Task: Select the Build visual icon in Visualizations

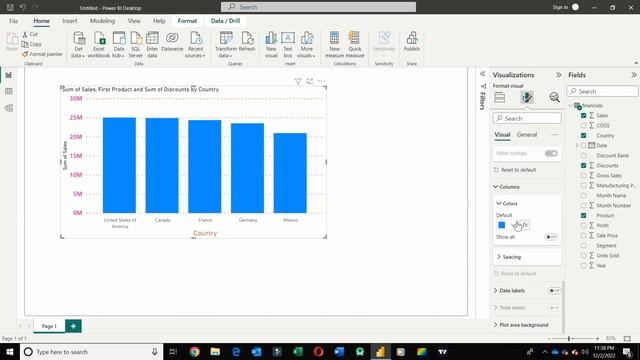Action: point(500,97)
